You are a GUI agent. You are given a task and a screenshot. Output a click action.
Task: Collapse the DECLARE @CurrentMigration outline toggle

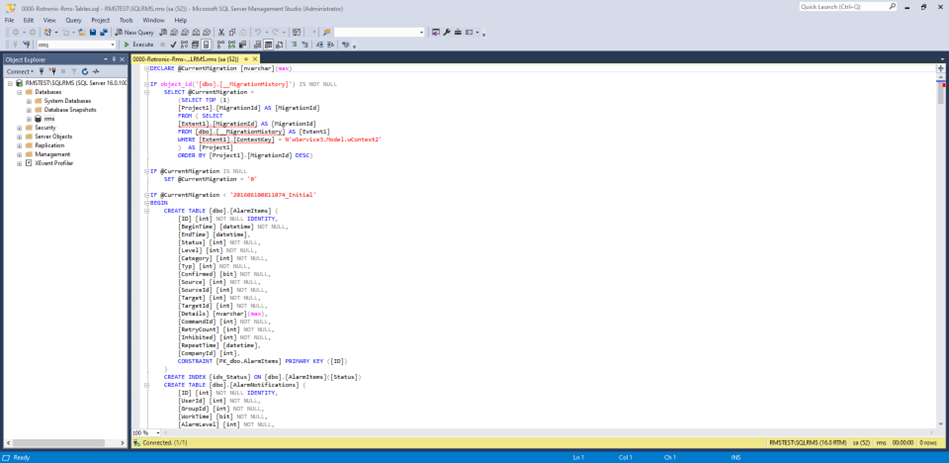(146, 68)
